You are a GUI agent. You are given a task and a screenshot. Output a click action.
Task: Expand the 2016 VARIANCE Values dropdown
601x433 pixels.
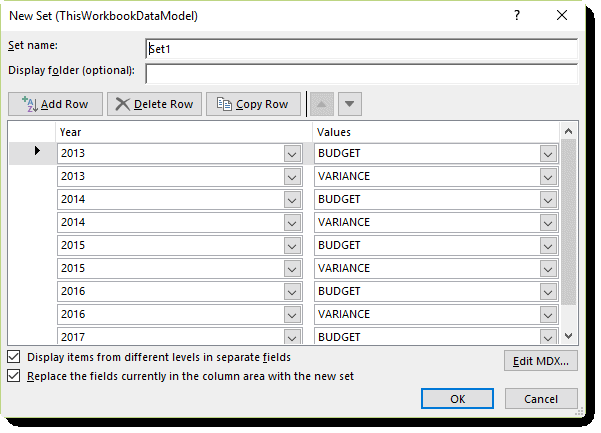[x=548, y=315]
